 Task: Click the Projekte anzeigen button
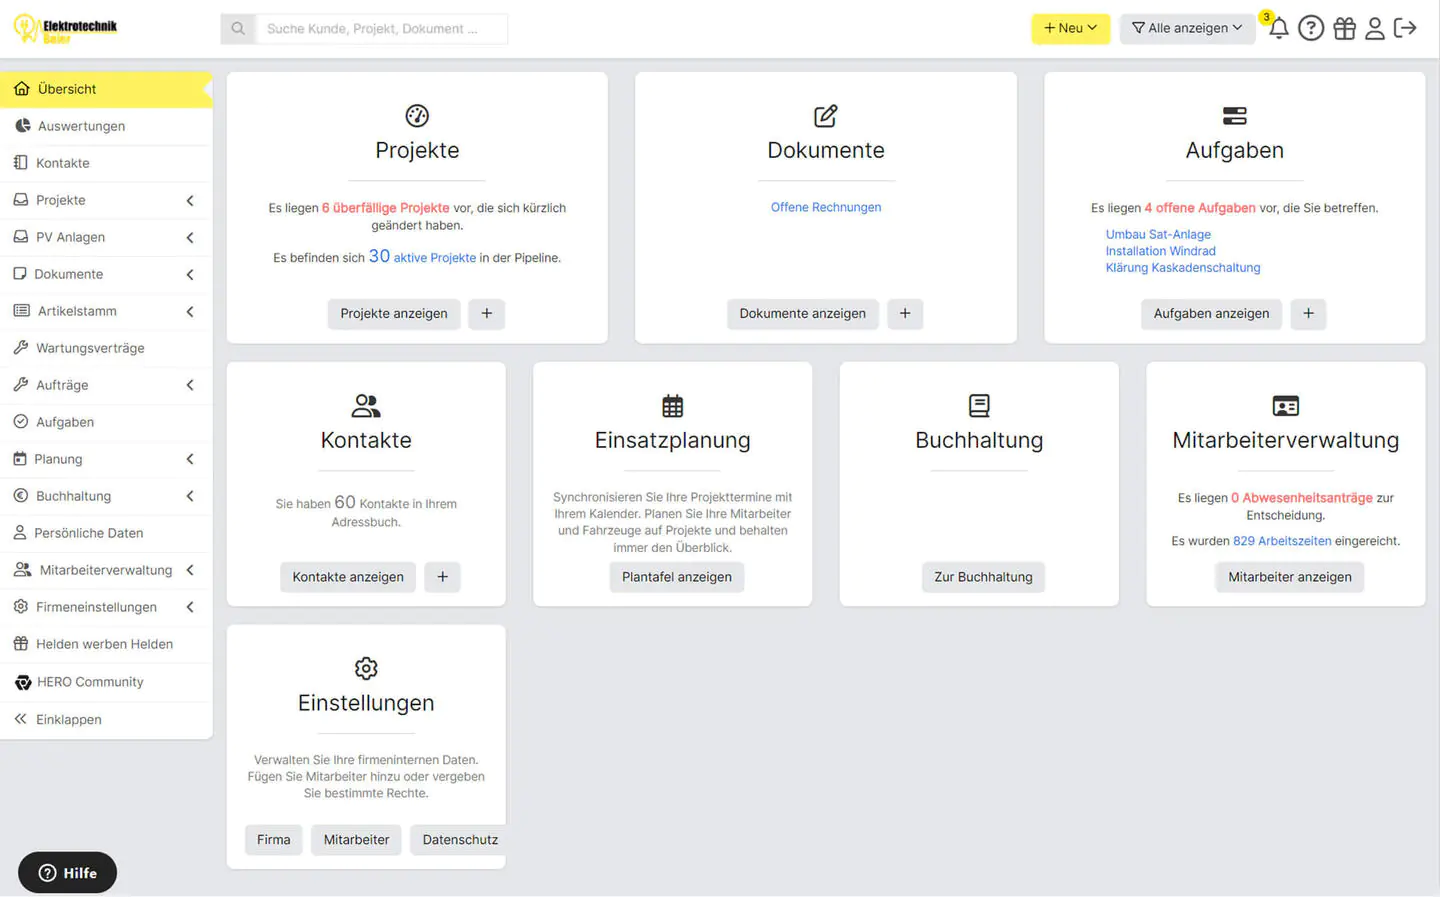tap(394, 313)
